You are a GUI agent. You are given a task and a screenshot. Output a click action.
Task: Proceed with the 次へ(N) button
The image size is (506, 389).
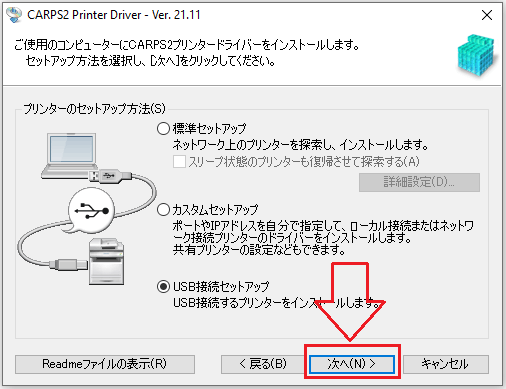click(352, 364)
